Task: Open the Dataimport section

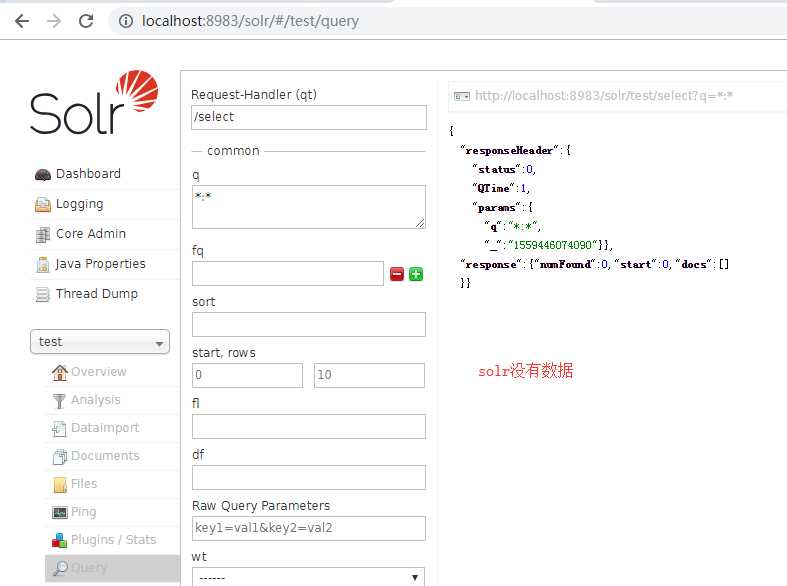Action: pos(105,427)
